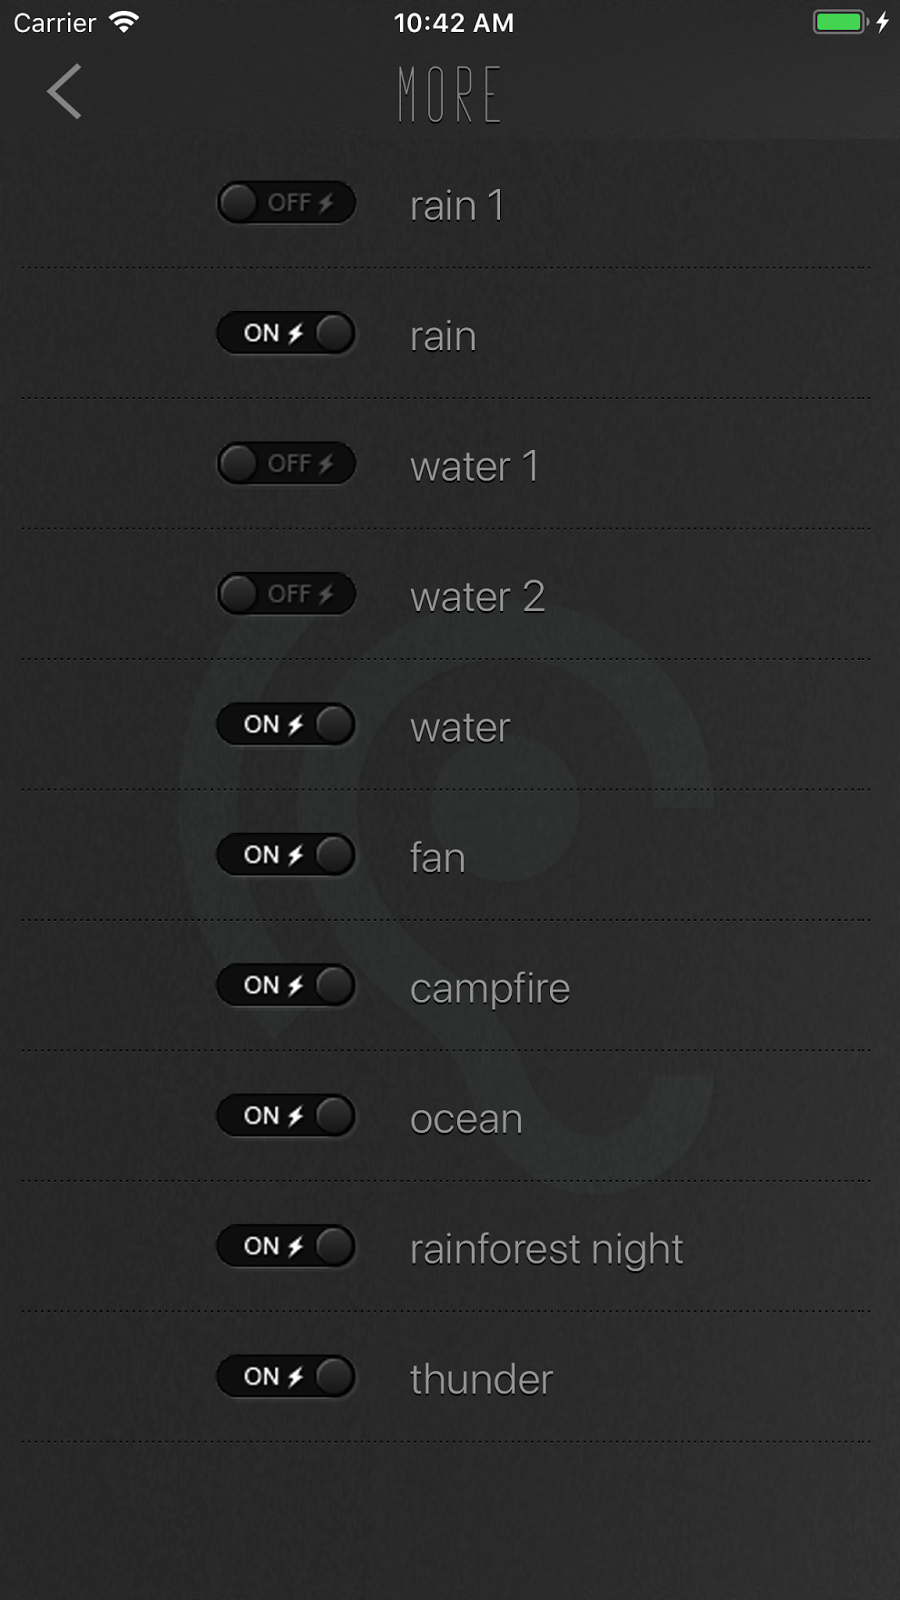Select the rain 1 label
900x1600 pixels.
(456, 206)
